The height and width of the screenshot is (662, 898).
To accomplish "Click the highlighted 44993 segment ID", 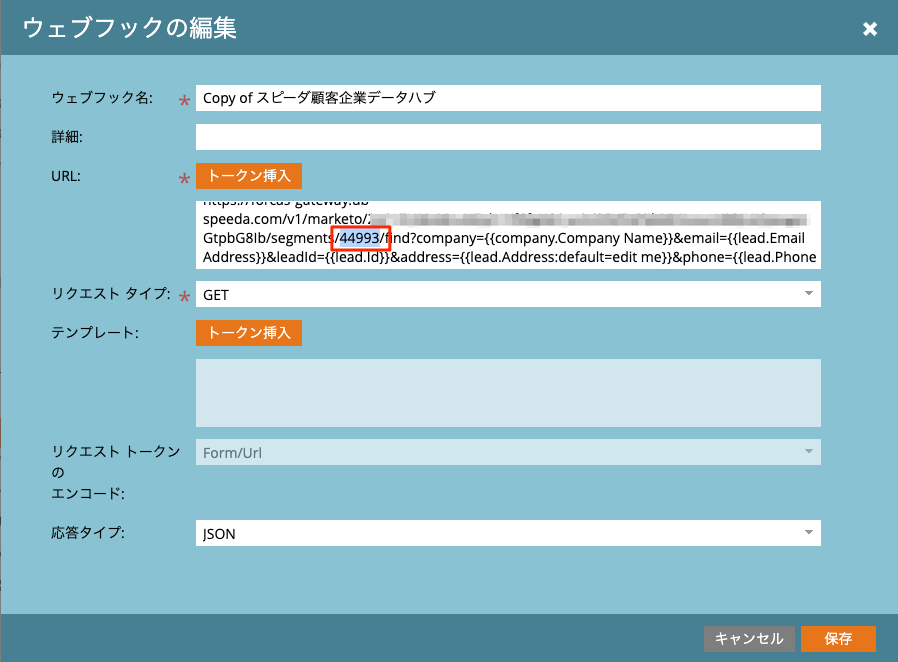I will click(360, 238).
